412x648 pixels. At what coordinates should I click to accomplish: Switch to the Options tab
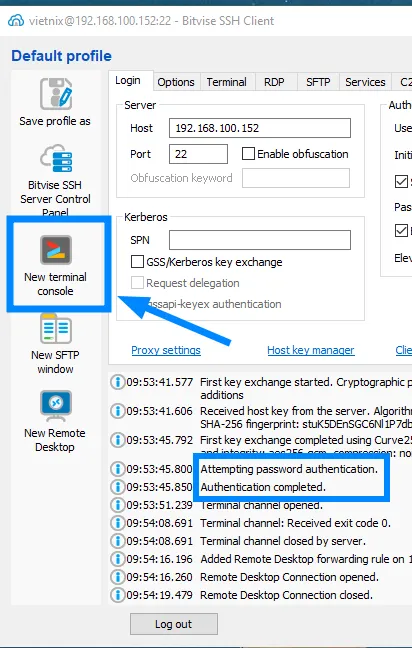(x=176, y=82)
